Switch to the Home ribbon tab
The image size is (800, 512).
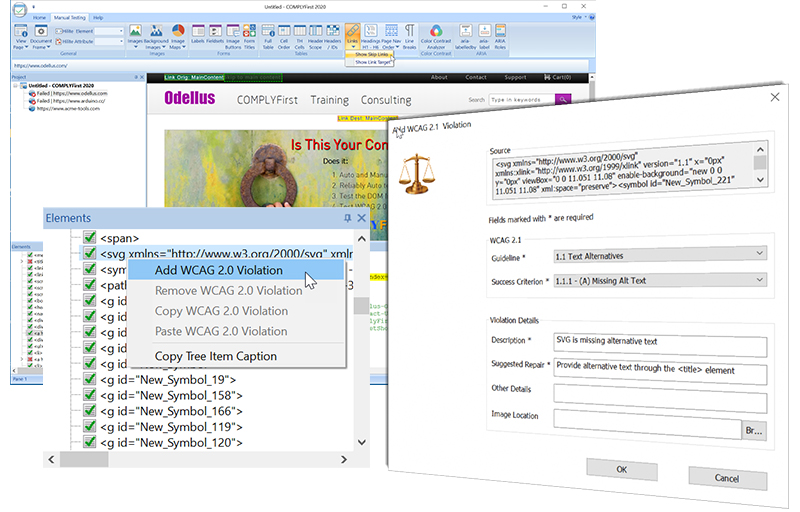pyautogui.click(x=39, y=17)
